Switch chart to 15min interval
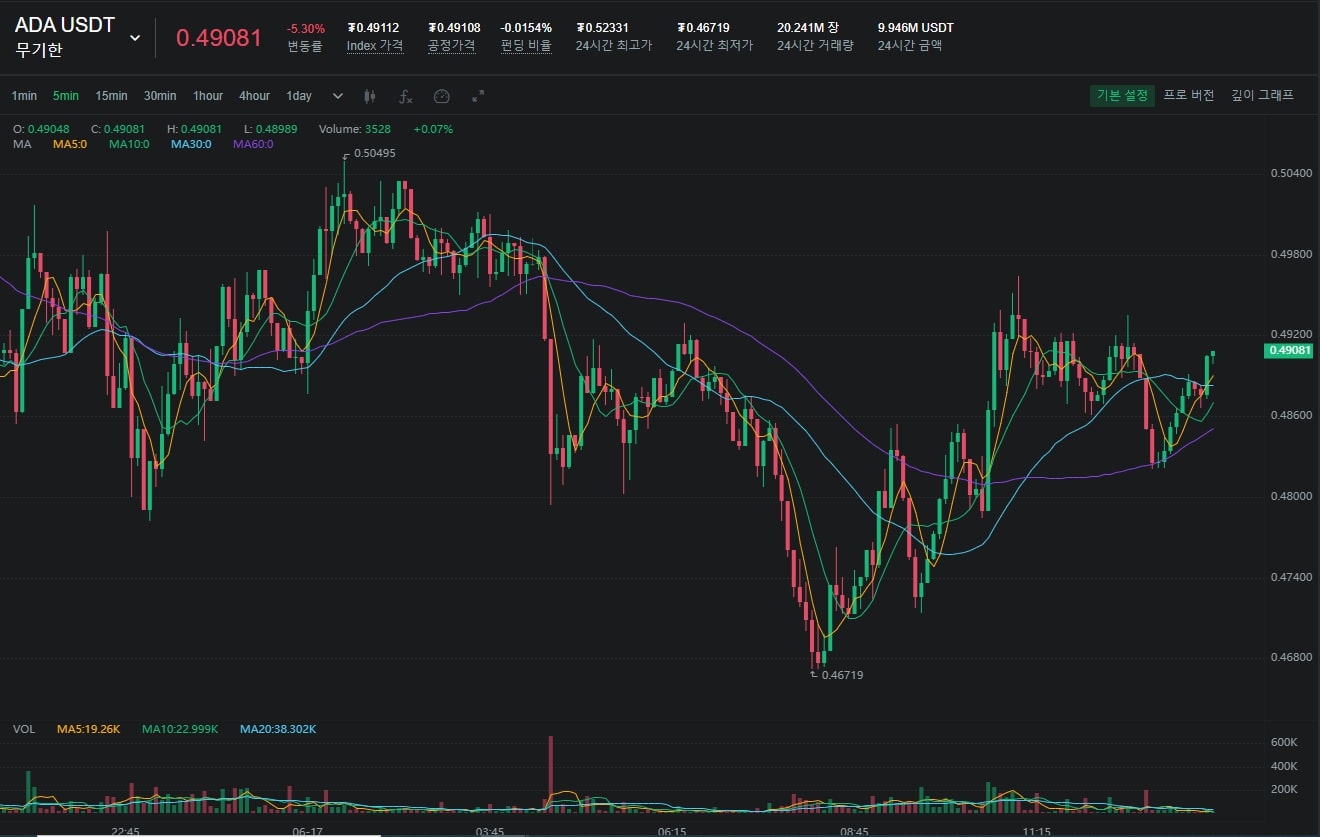 111,96
